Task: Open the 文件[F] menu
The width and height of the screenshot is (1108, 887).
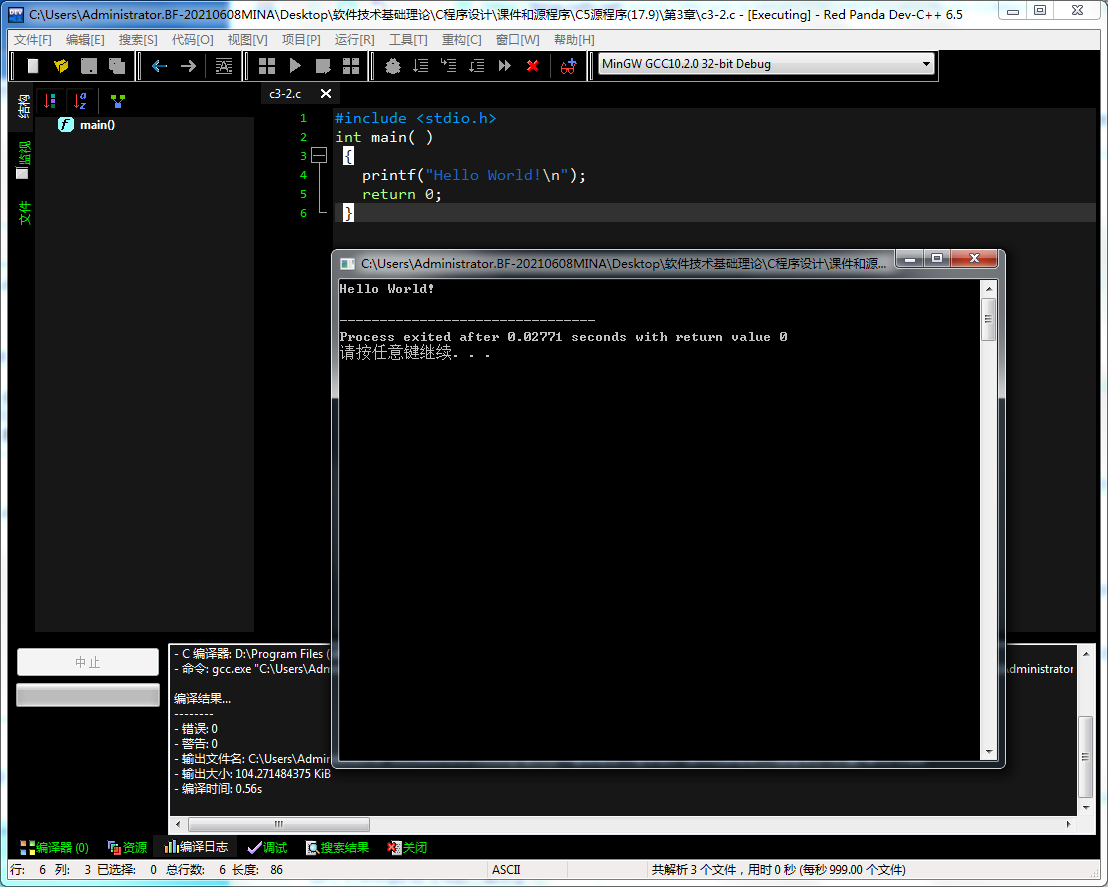Action: [x=33, y=40]
